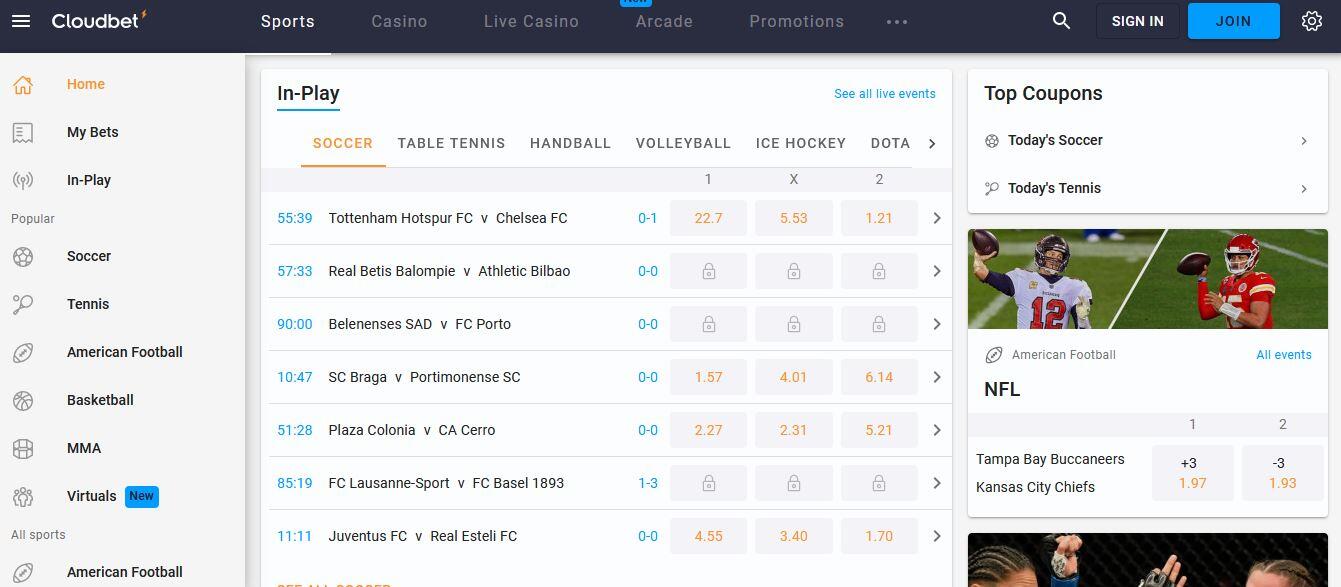Screen dimensions: 1341x587
Task: Pick Real Esteli win odds 1.70
Action: (879, 536)
